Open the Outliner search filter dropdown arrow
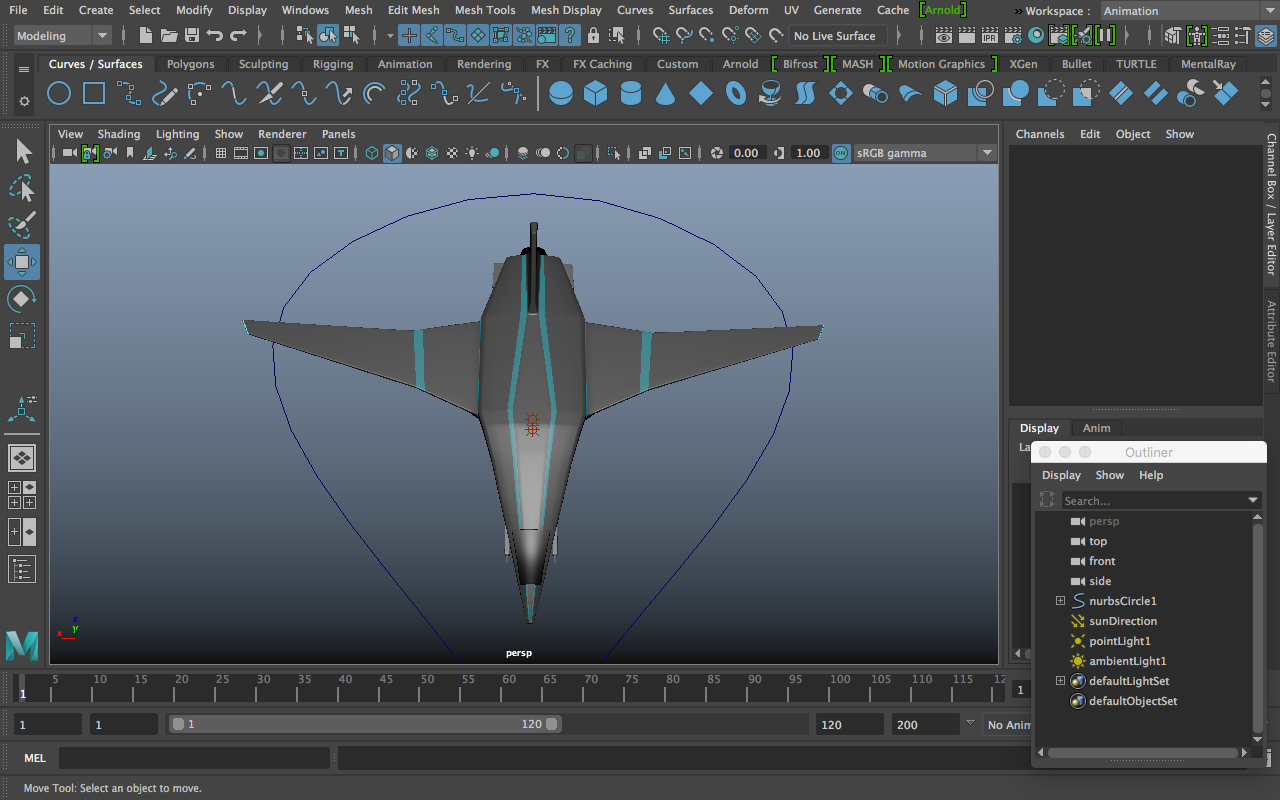Screen dimensions: 1280x800 (1253, 500)
